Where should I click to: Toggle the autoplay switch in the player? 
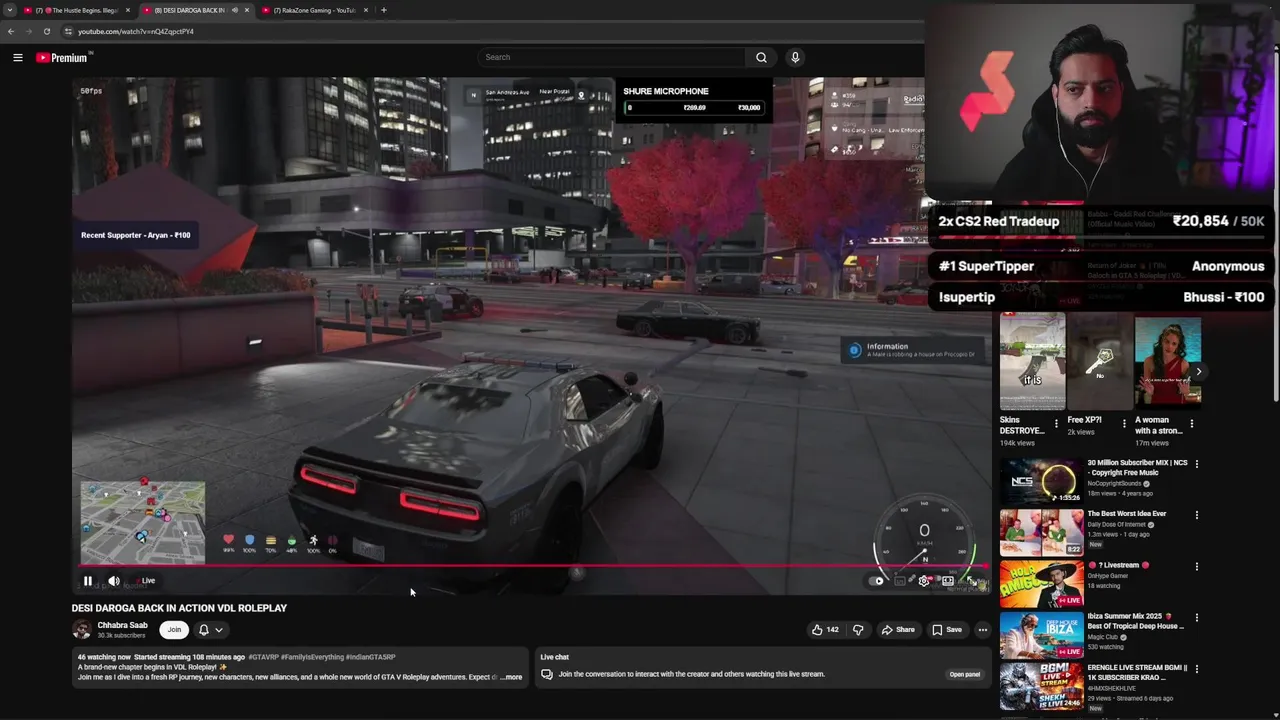pos(878,581)
